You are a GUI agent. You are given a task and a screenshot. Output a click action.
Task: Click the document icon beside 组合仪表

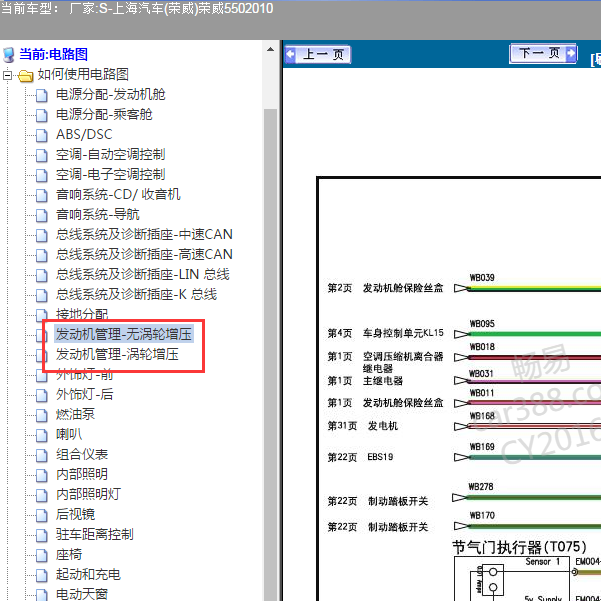point(41,455)
